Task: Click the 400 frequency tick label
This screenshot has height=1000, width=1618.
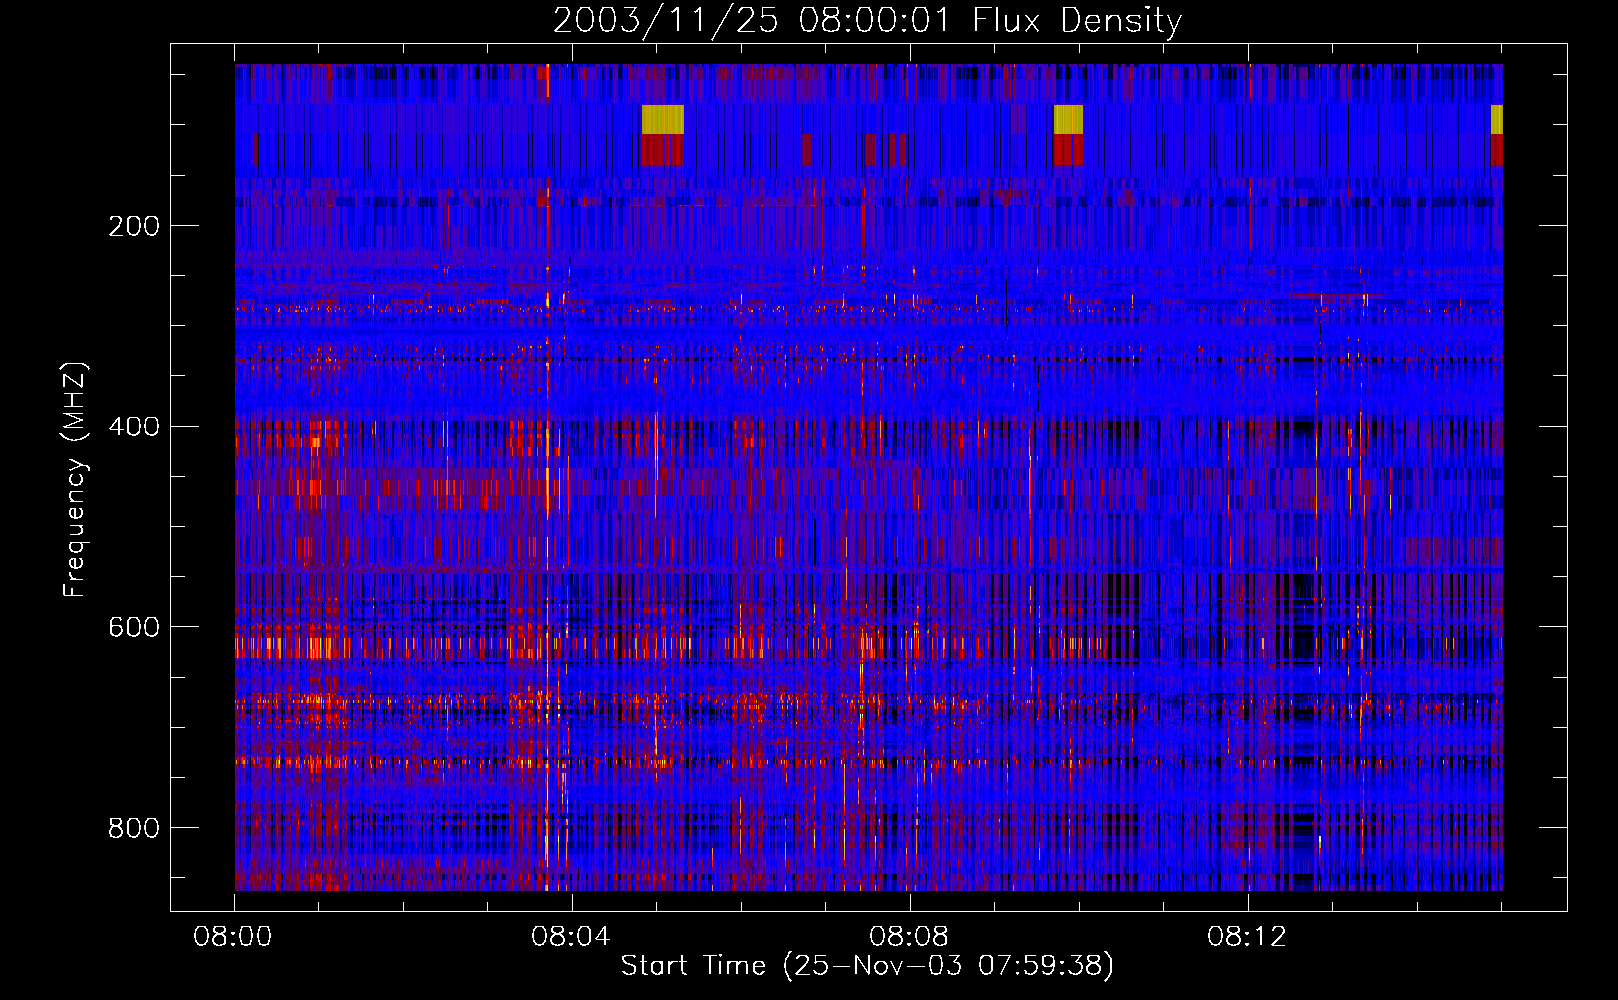Action: (134, 427)
